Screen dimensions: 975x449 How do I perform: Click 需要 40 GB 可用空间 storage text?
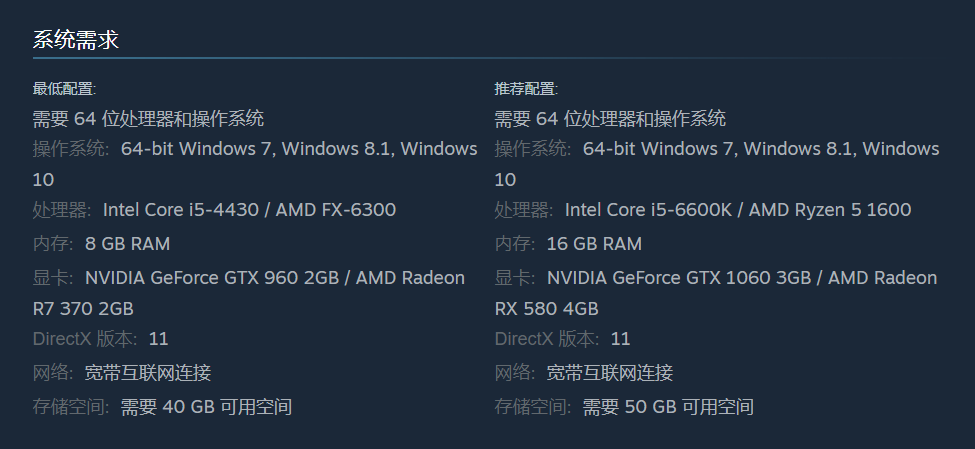(206, 407)
